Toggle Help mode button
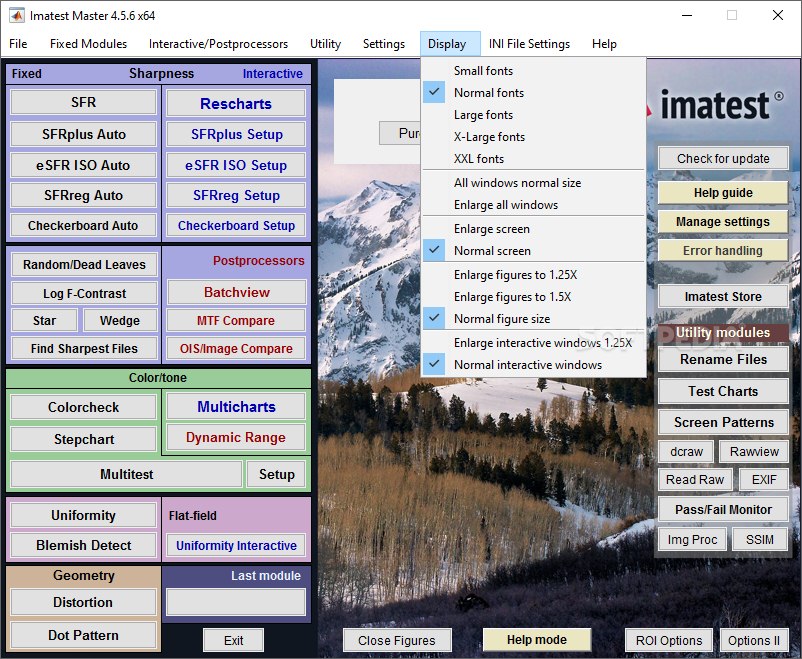This screenshot has width=802, height=659. click(x=537, y=640)
